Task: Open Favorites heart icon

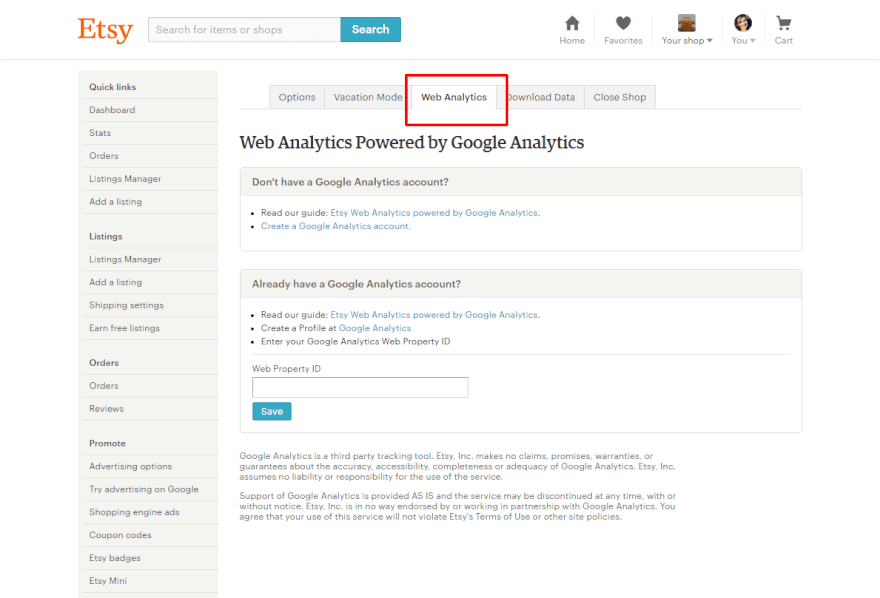Action: click(623, 24)
